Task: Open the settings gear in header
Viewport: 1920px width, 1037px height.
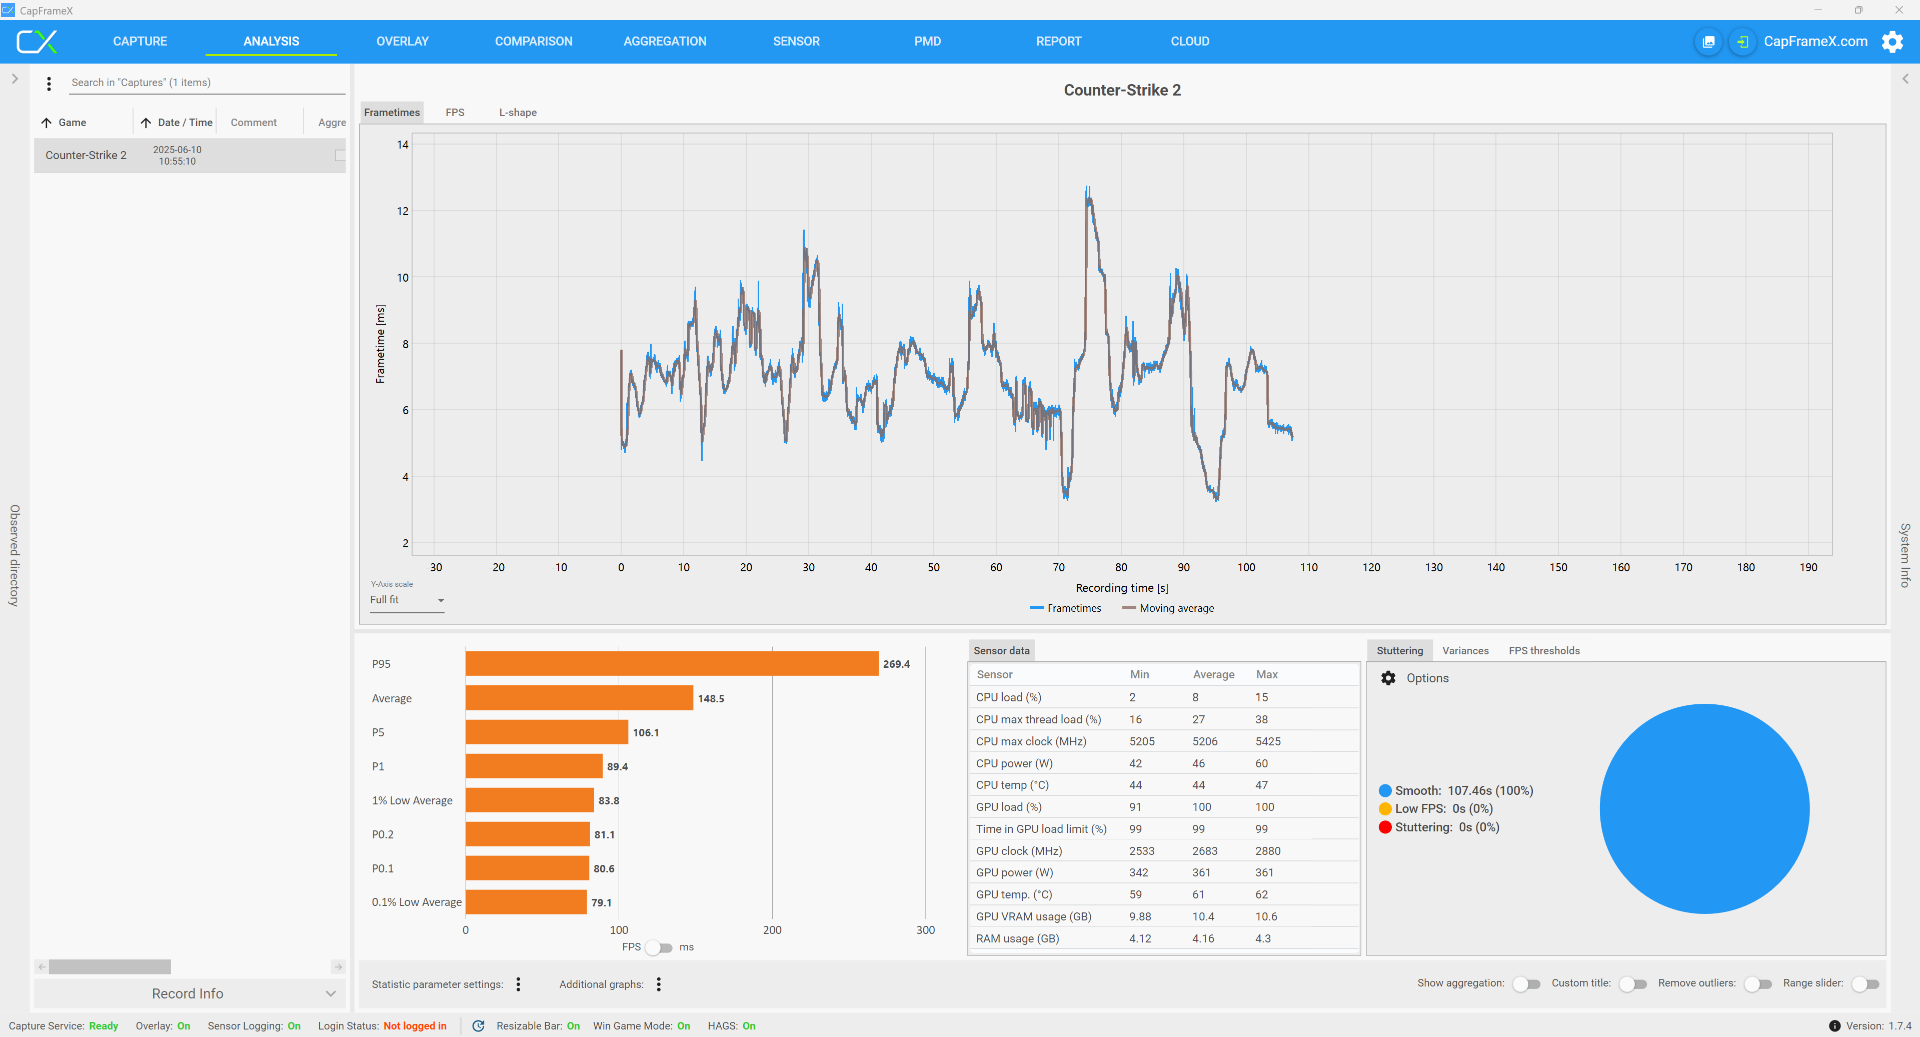Action: click(1892, 42)
